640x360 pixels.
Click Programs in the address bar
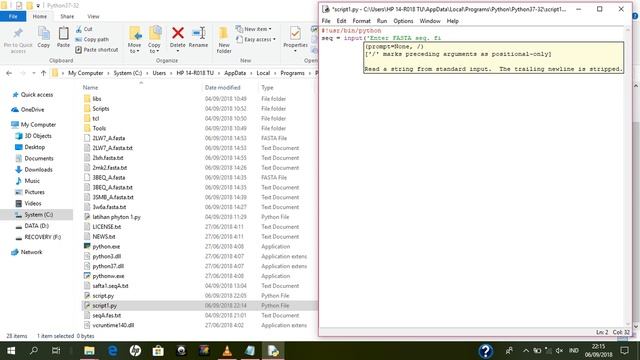[292, 73]
